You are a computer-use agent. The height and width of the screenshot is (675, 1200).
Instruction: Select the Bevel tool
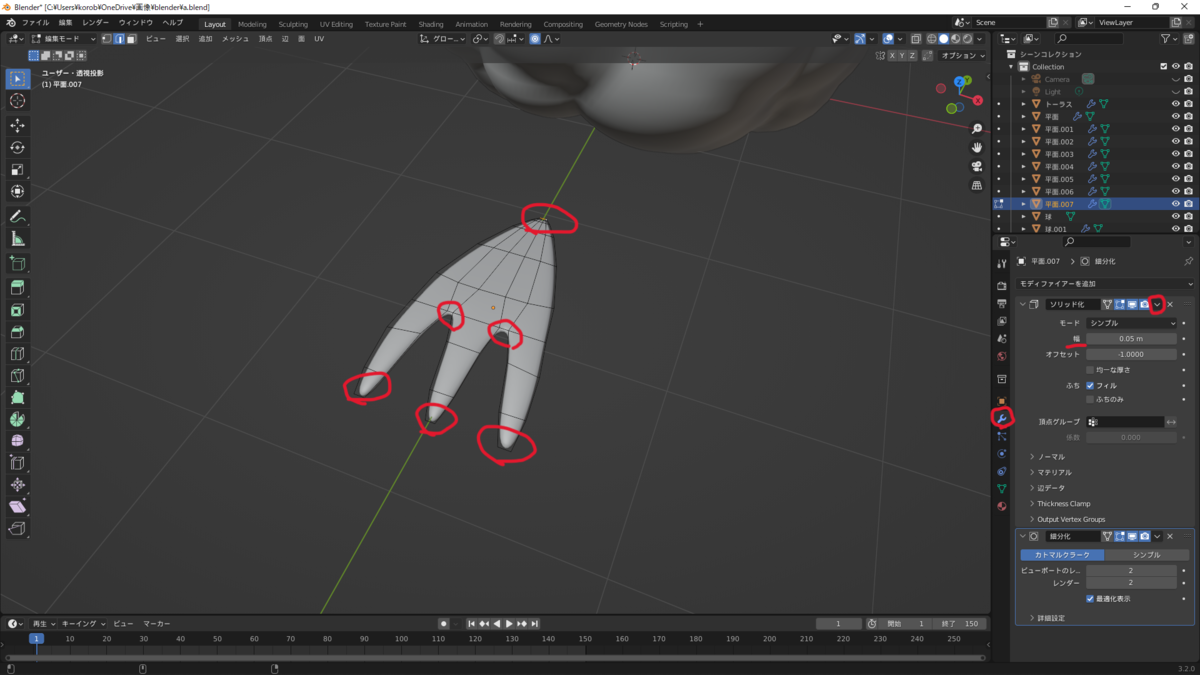17,333
